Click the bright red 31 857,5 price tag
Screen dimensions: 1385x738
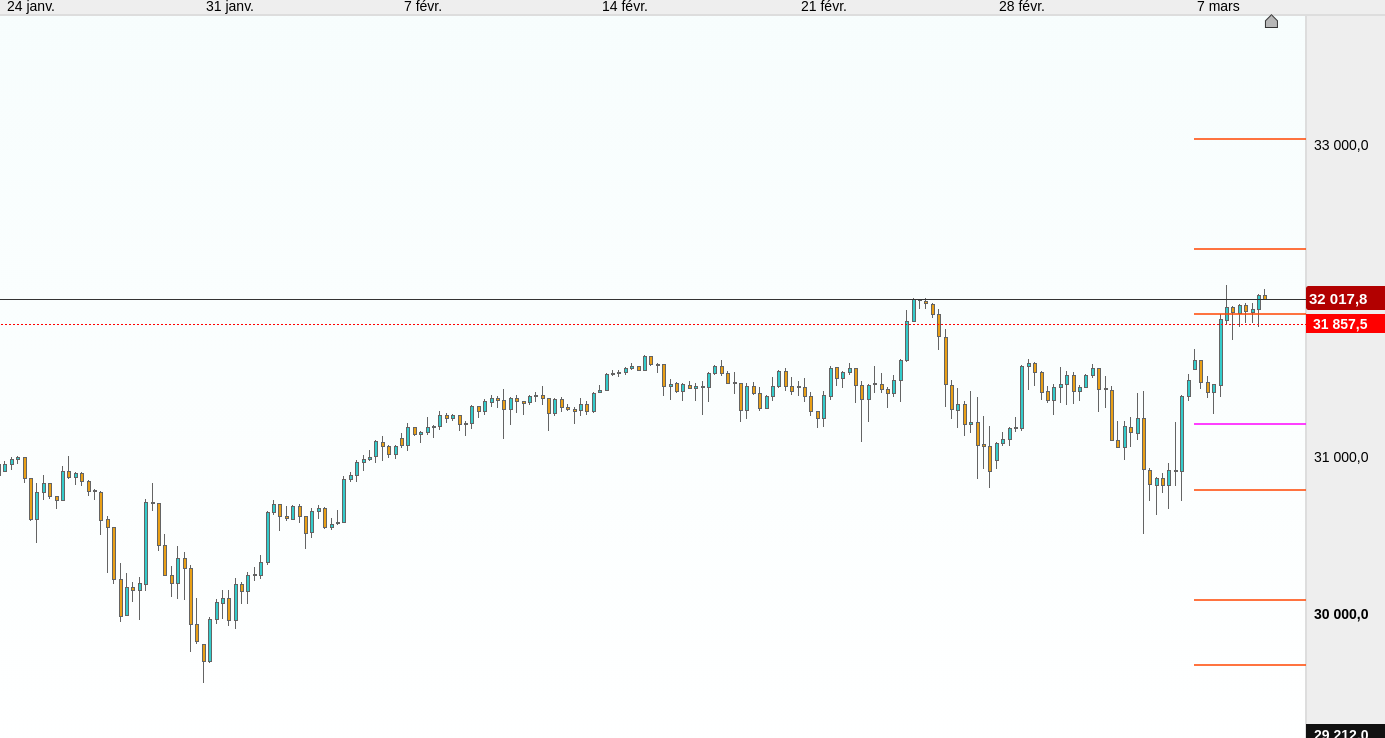tap(1345, 324)
